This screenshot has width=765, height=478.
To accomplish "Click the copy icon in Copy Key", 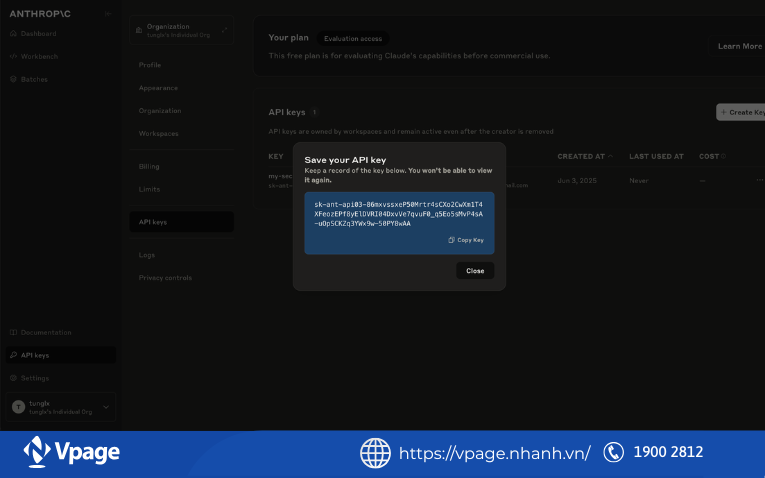I will (451, 240).
